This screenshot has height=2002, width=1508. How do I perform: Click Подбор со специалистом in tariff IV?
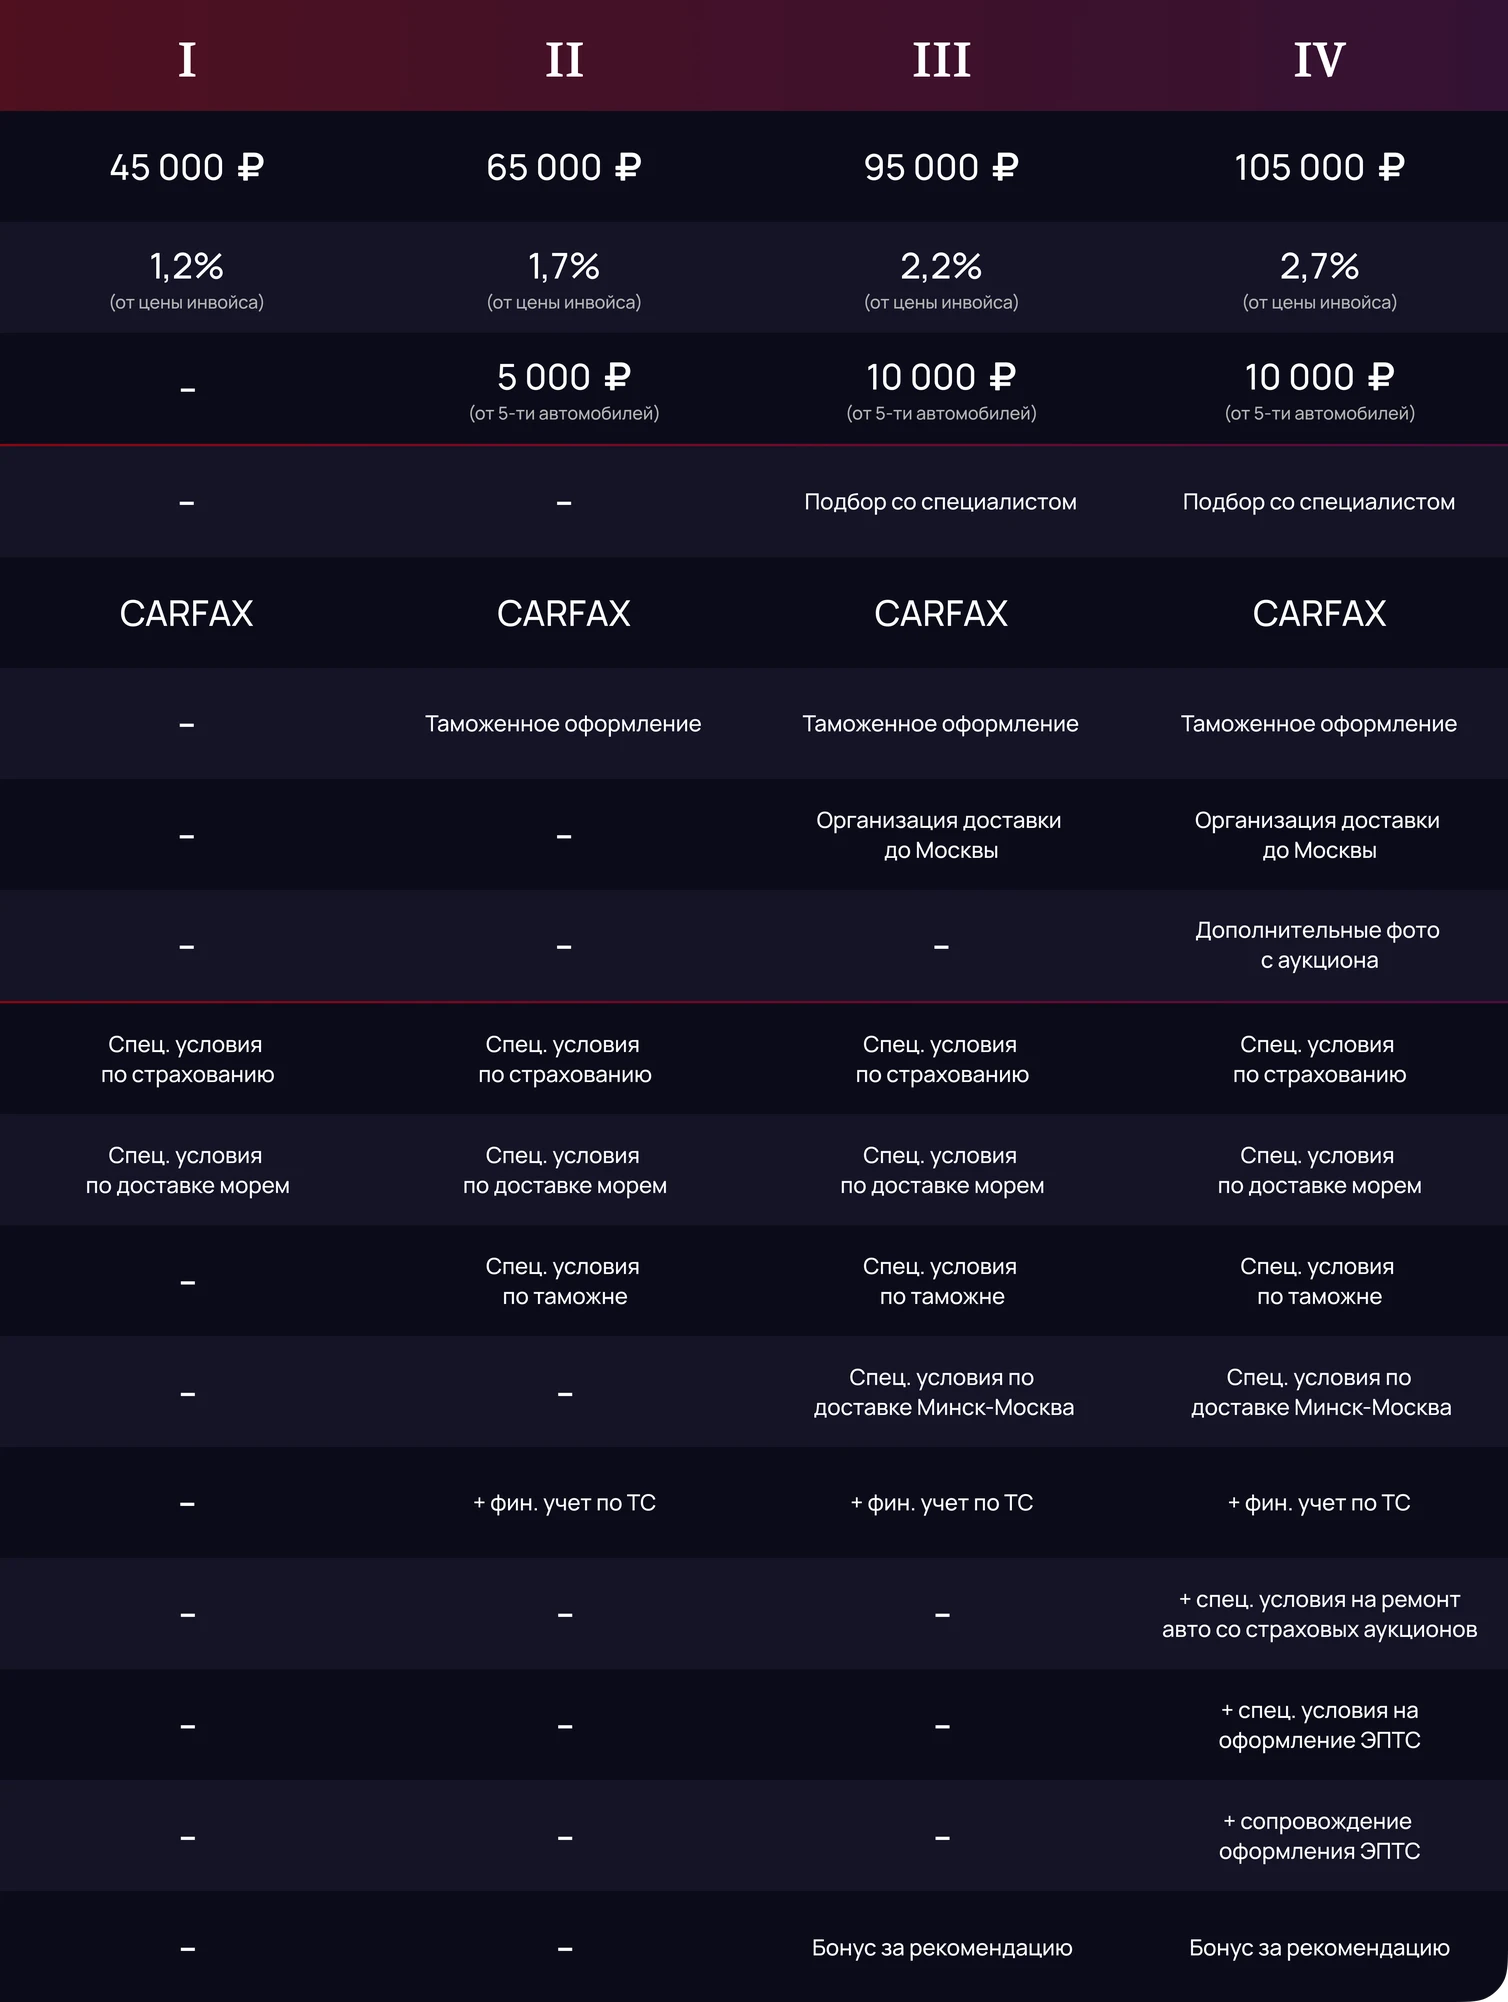coord(1319,502)
